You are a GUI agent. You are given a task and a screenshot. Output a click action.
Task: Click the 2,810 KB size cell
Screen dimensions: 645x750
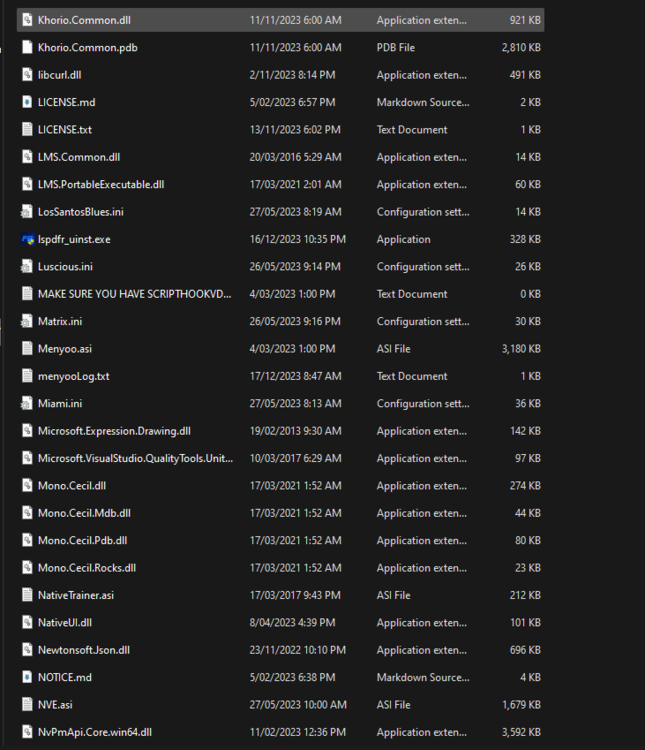coord(521,47)
